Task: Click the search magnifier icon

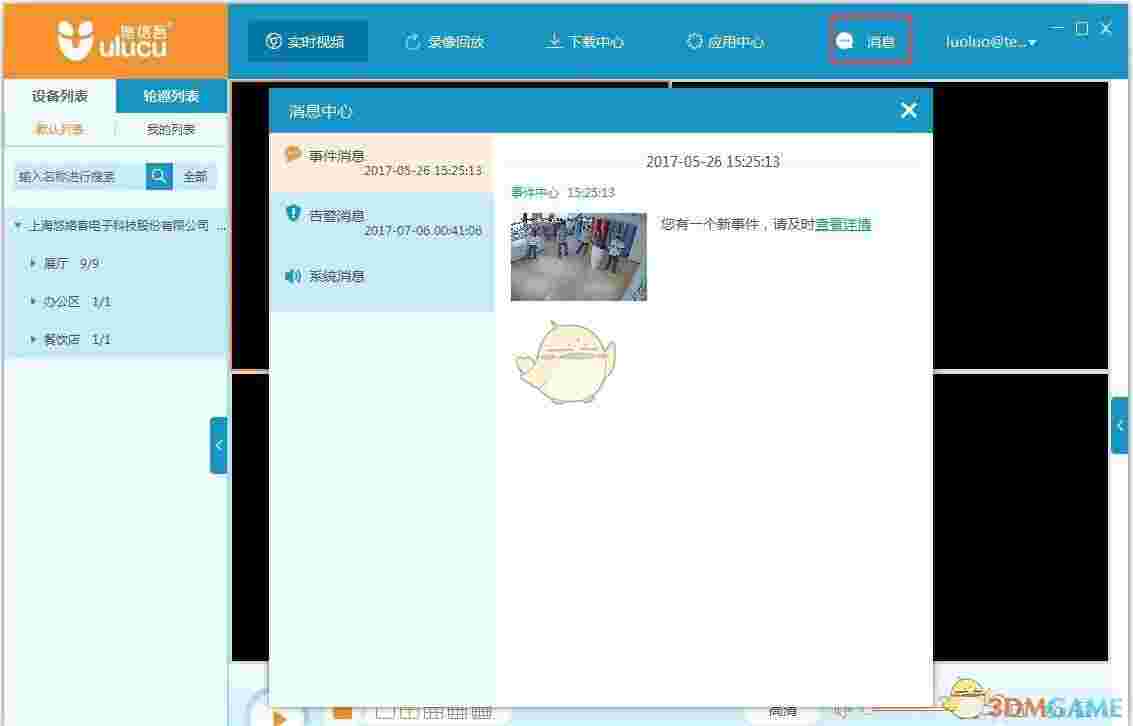Action: pyautogui.click(x=159, y=176)
